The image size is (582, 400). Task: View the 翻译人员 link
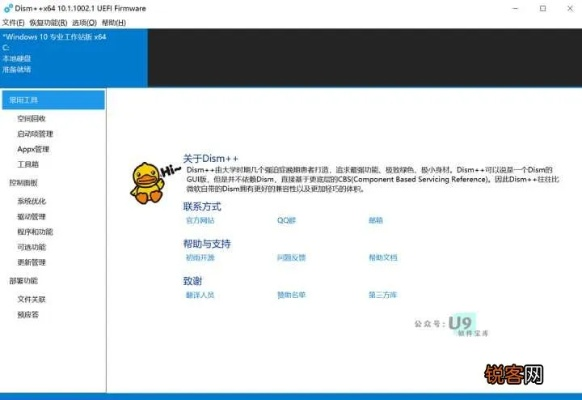pos(200,295)
